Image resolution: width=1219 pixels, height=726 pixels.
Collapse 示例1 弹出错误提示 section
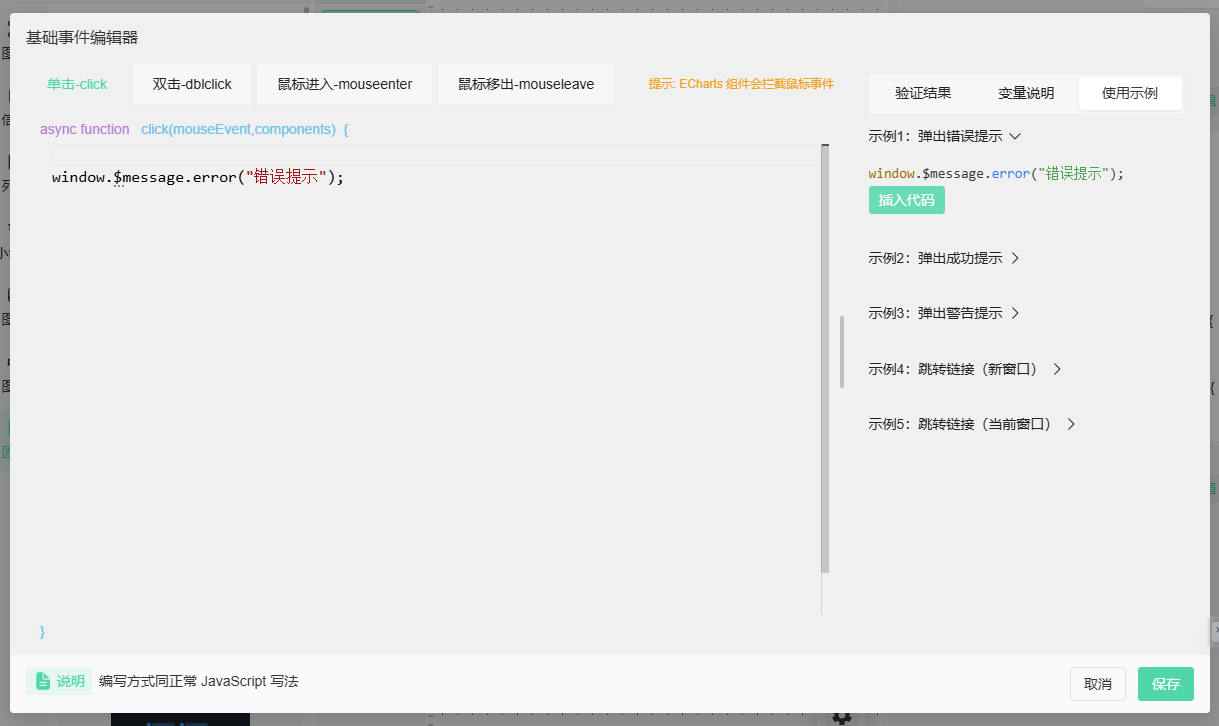pyautogui.click(x=944, y=136)
